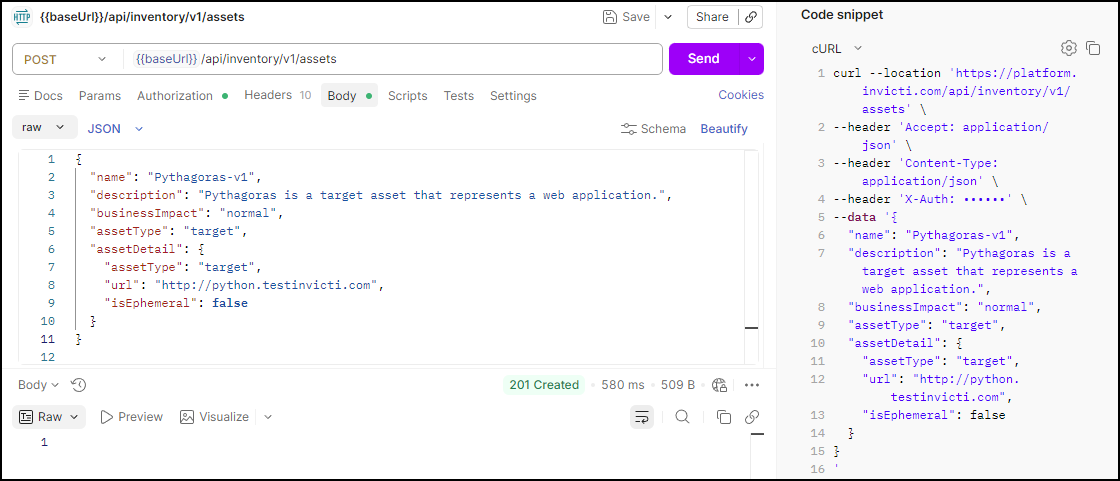This screenshot has height=481, width=1120.
Task: Expand the raw body type dropdown
Action: [x=44, y=128]
